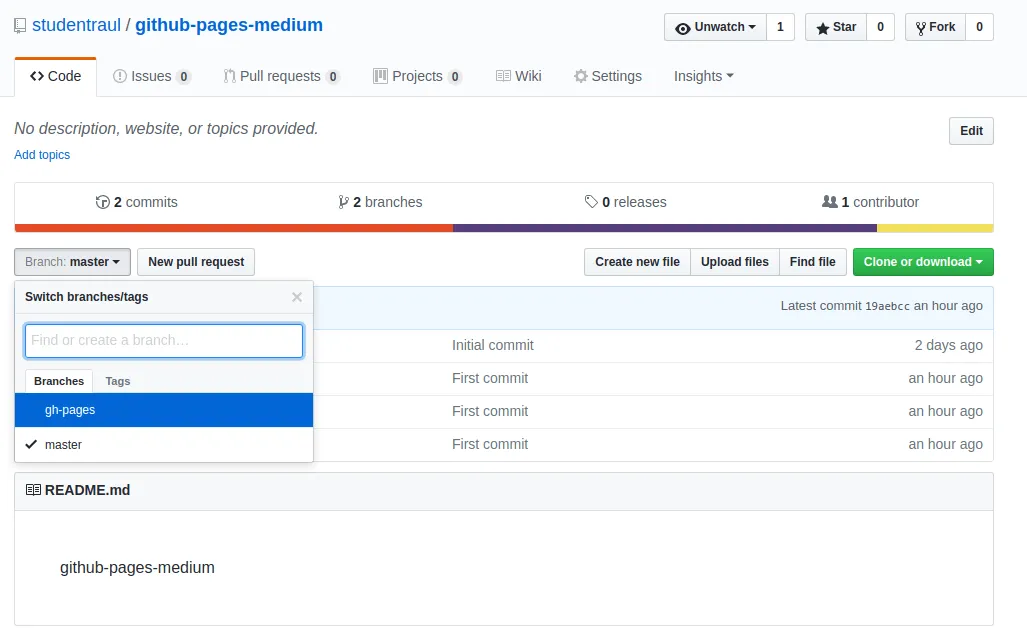
Task: Click the Projects board icon
Action: click(380, 76)
